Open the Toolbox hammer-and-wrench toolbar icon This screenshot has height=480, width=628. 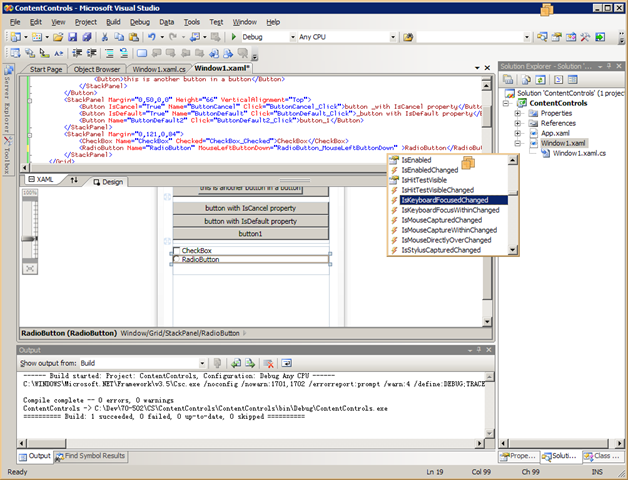585,37
